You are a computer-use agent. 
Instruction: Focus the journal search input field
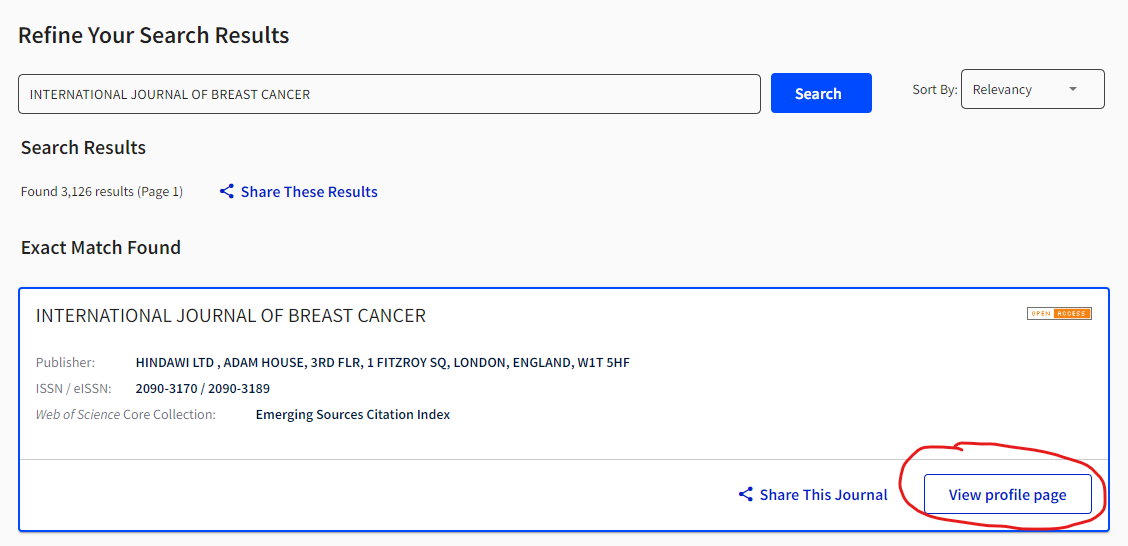(x=389, y=94)
